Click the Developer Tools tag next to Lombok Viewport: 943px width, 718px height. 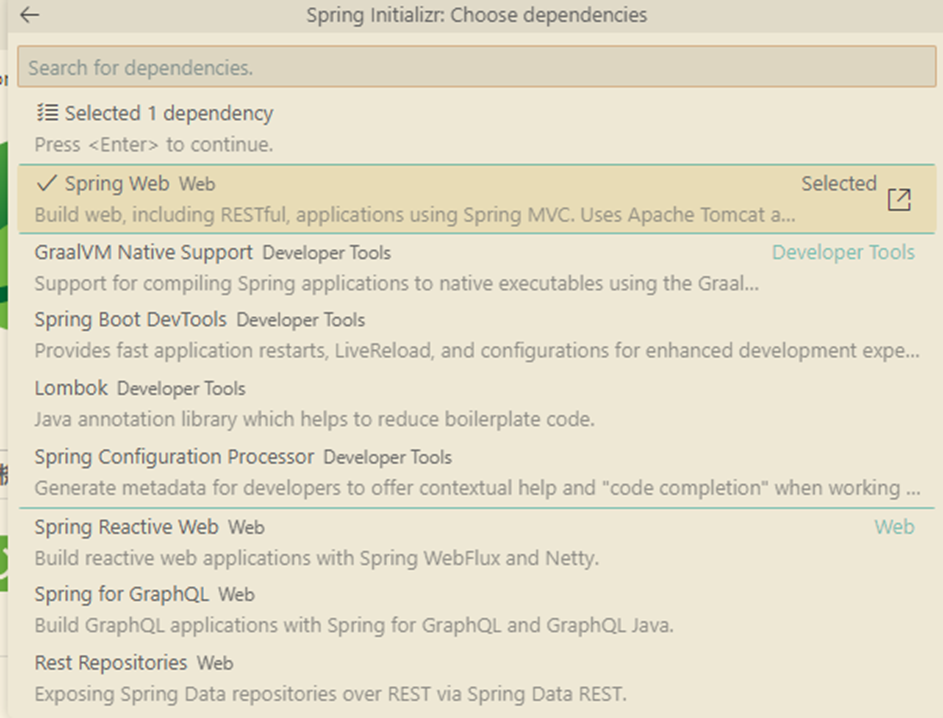178,388
